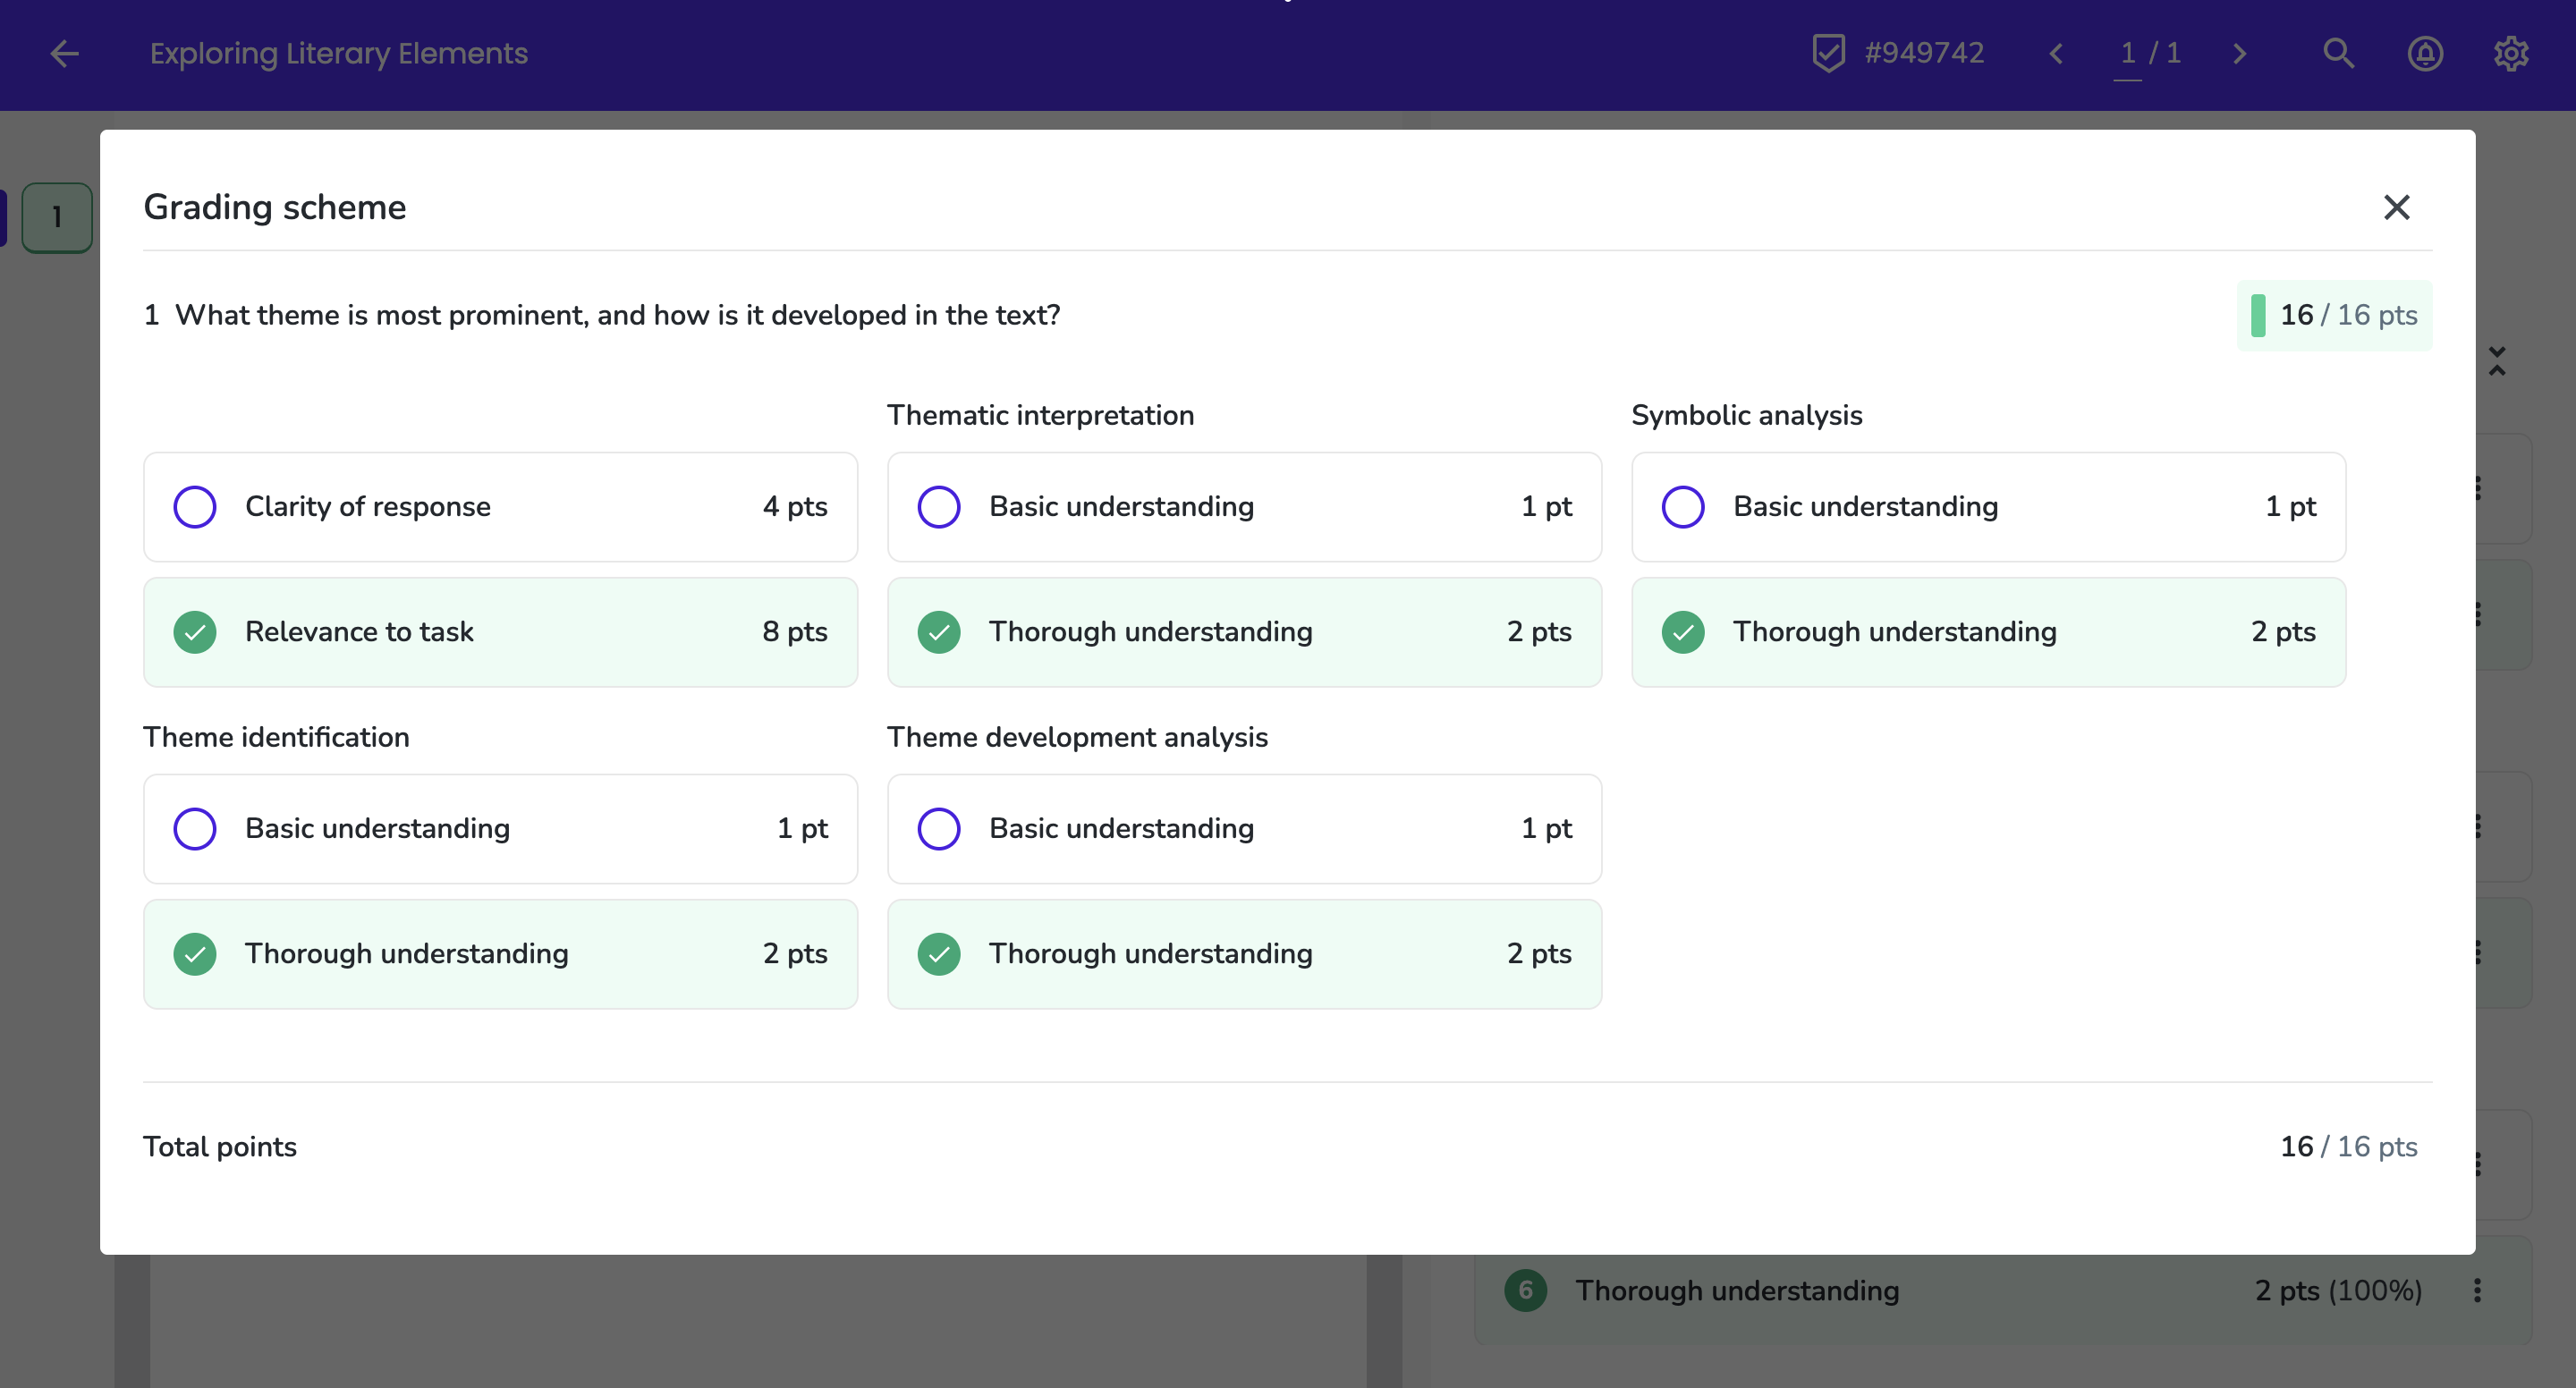Click submission ID #949742
The width and height of the screenshot is (2576, 1388).
1924,53
